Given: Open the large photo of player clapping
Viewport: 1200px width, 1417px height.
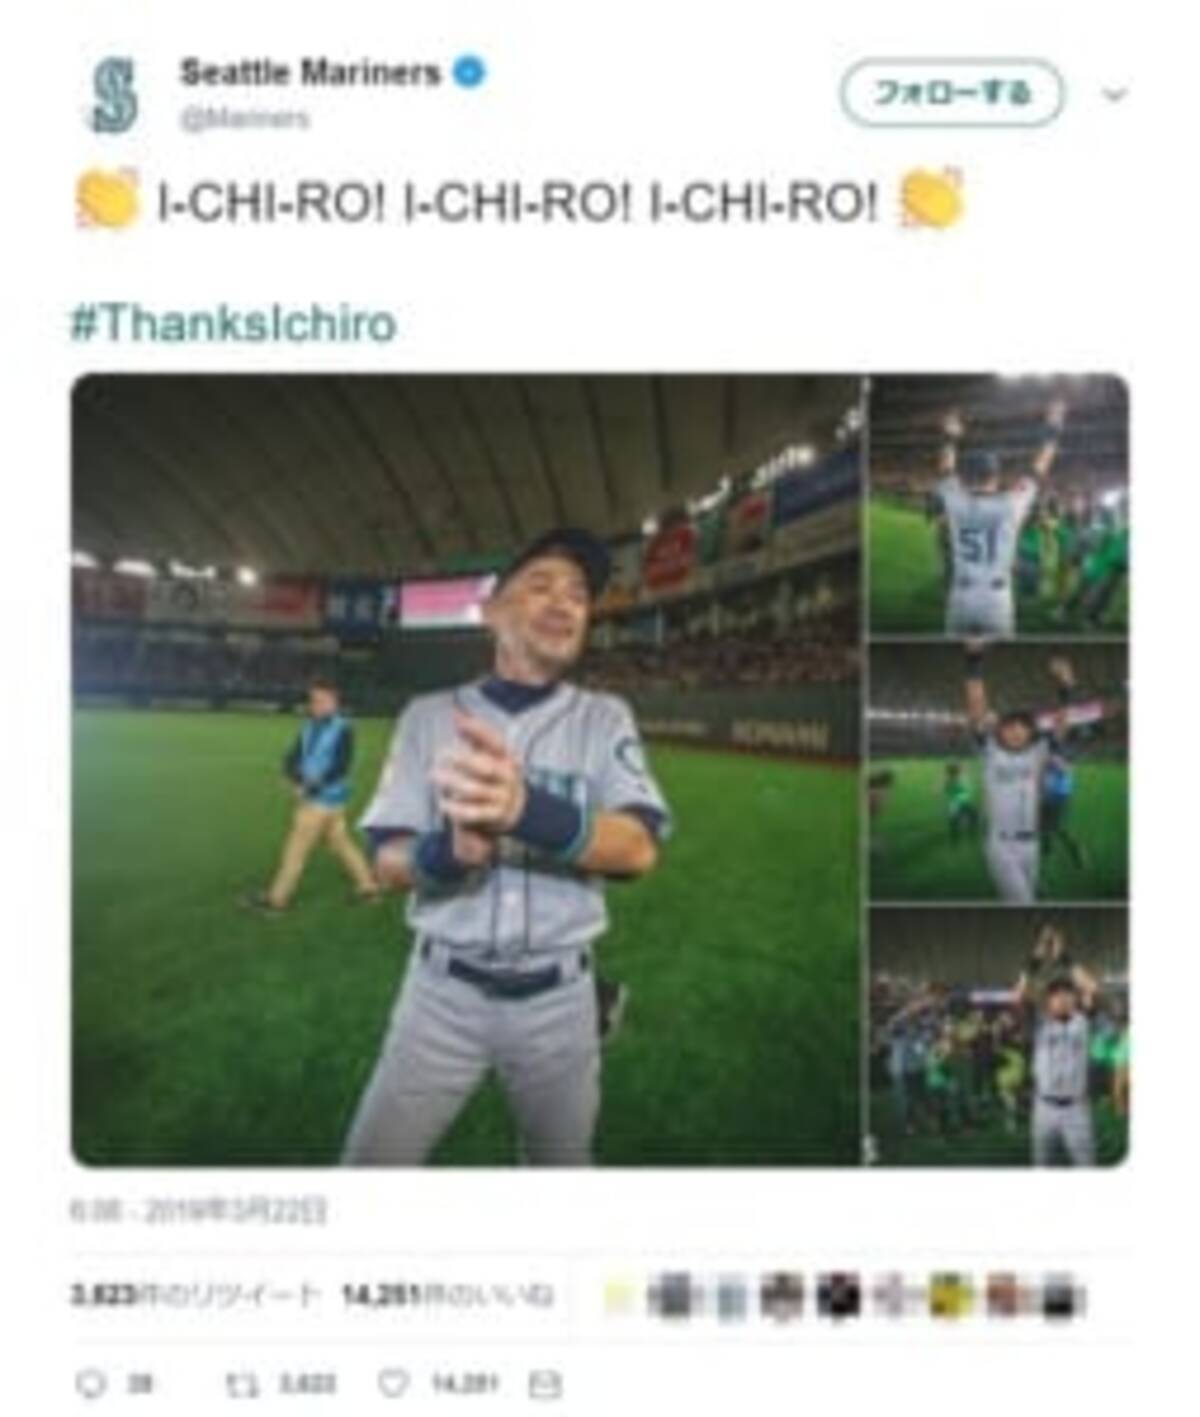Looking at the screenshot, I should point(466,769).
